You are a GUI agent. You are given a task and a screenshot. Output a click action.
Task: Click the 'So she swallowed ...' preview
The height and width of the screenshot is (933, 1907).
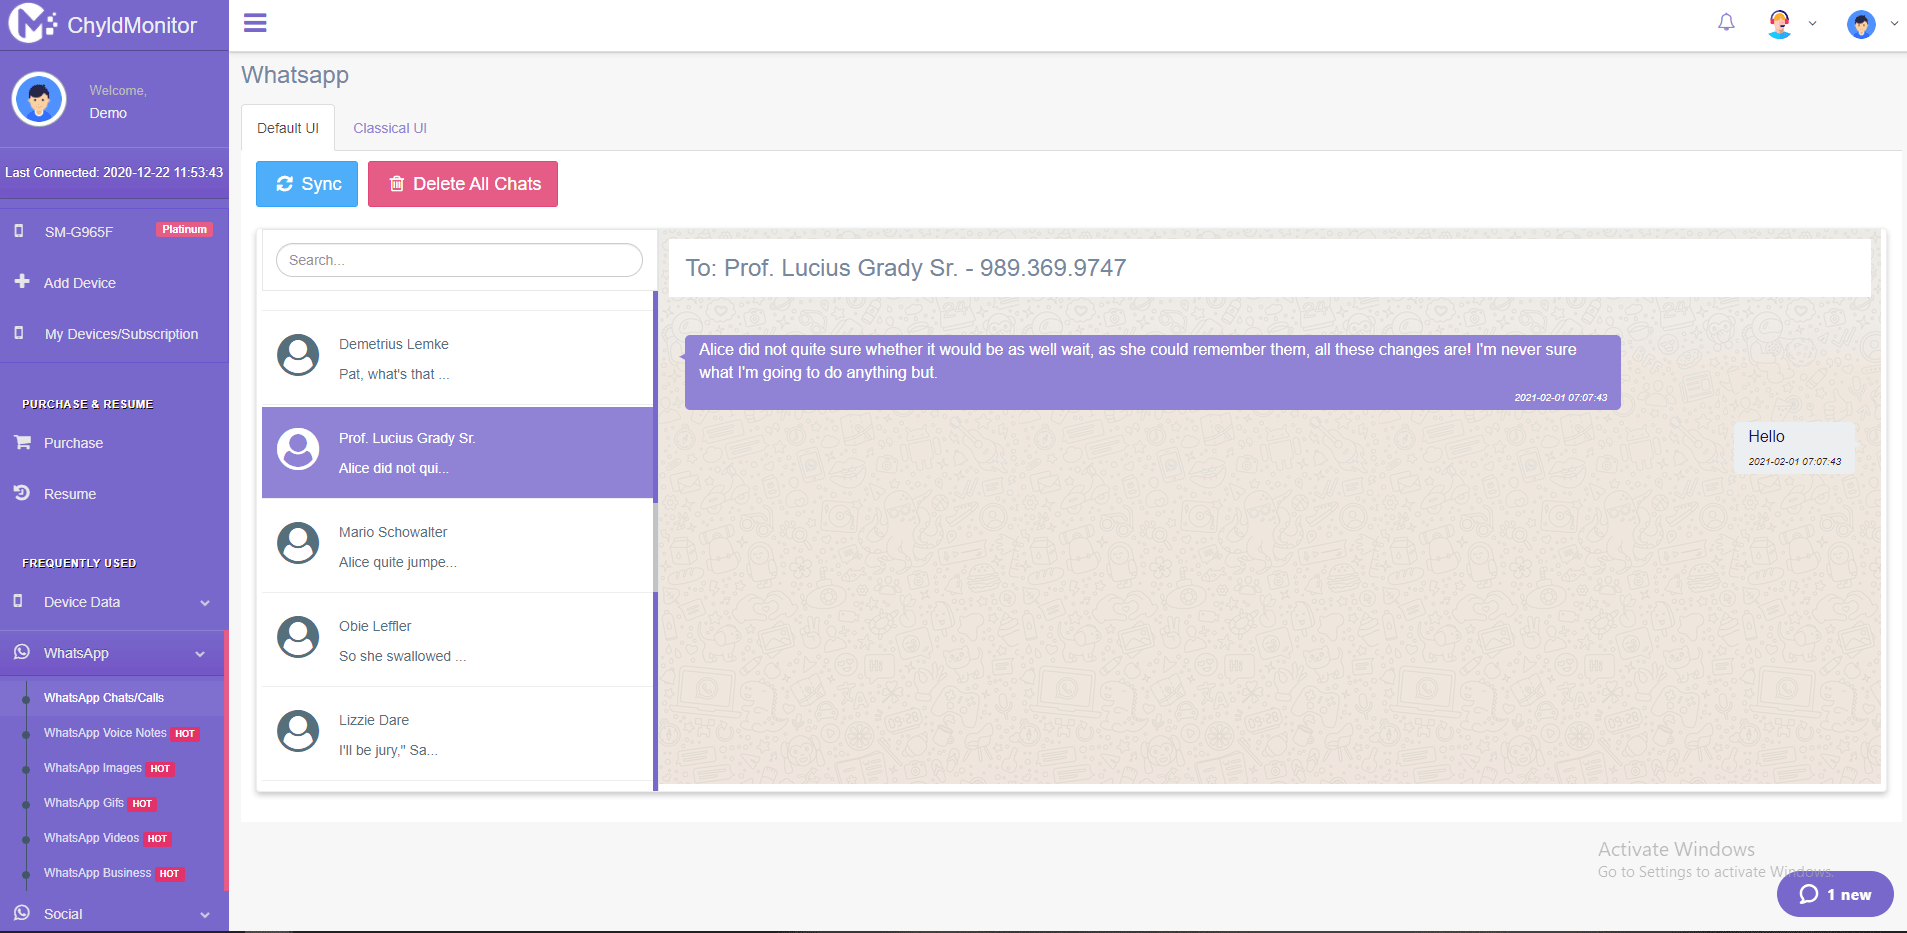pos(402,656)
